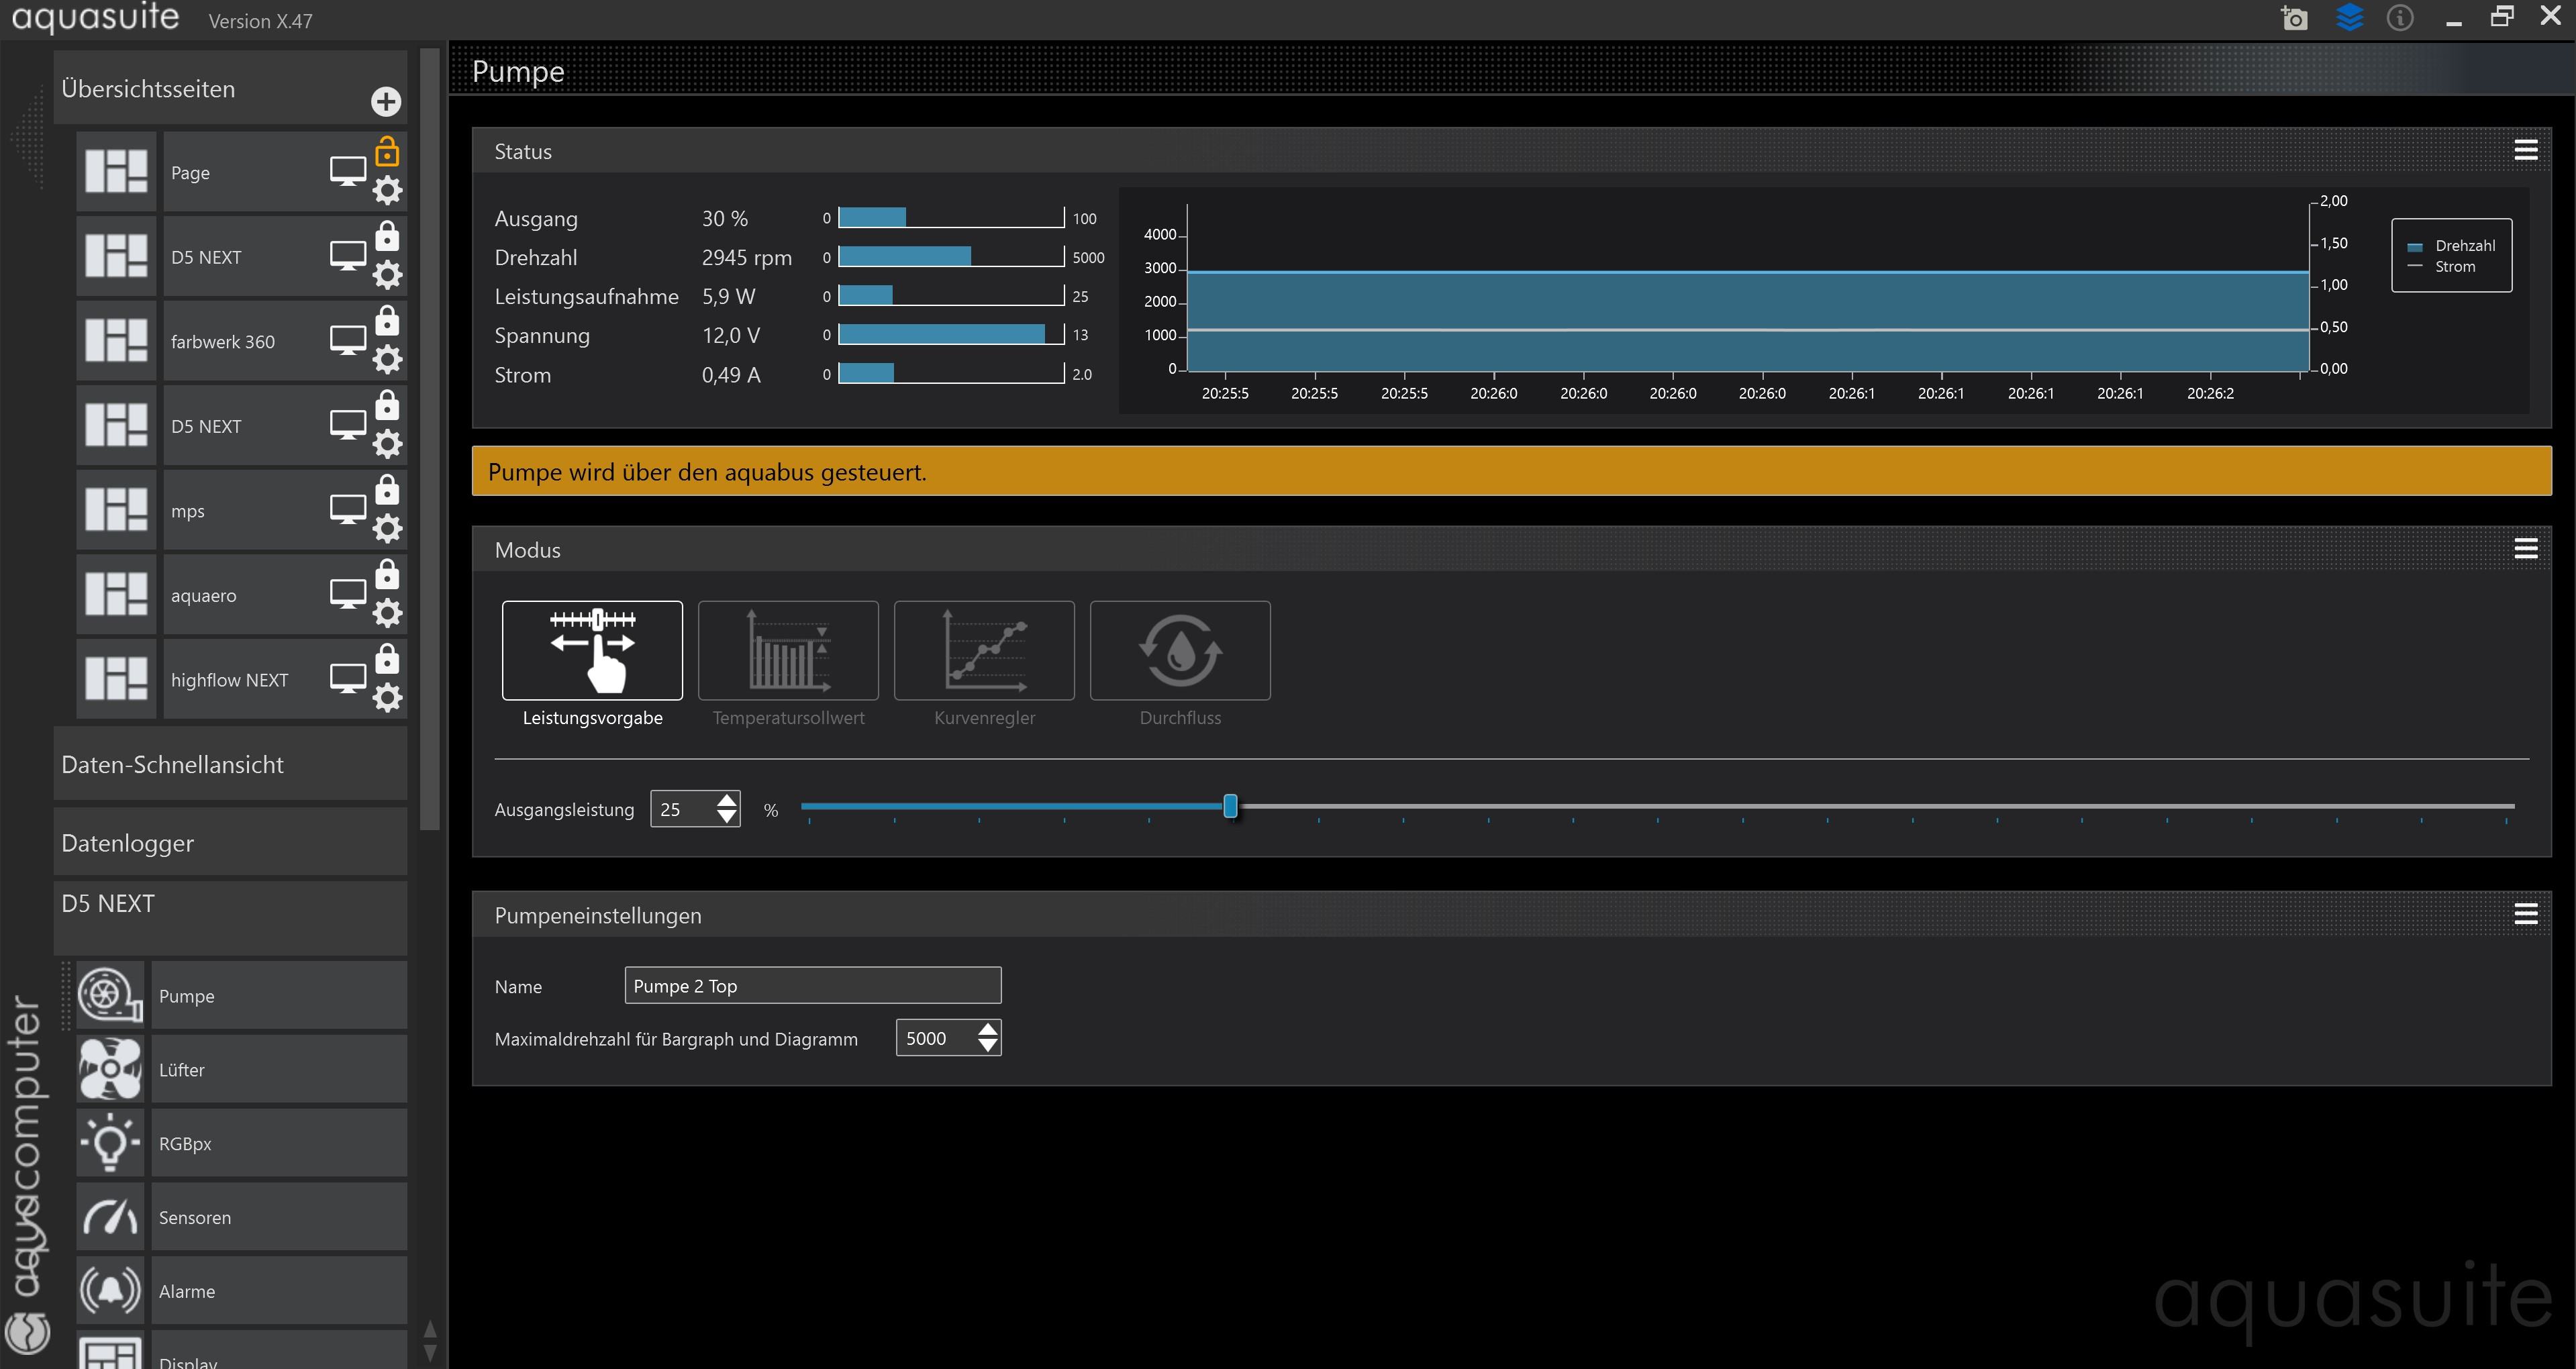The width and height of the screenshot is (2576, 1369).
Task: Select Durchfluss mode
Action: [x=1180, y=650]
